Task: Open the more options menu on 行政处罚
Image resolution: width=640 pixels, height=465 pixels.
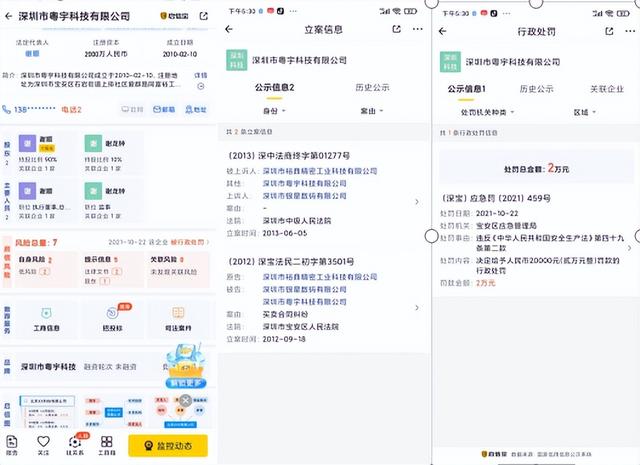Action: click(x=630, y=31)
